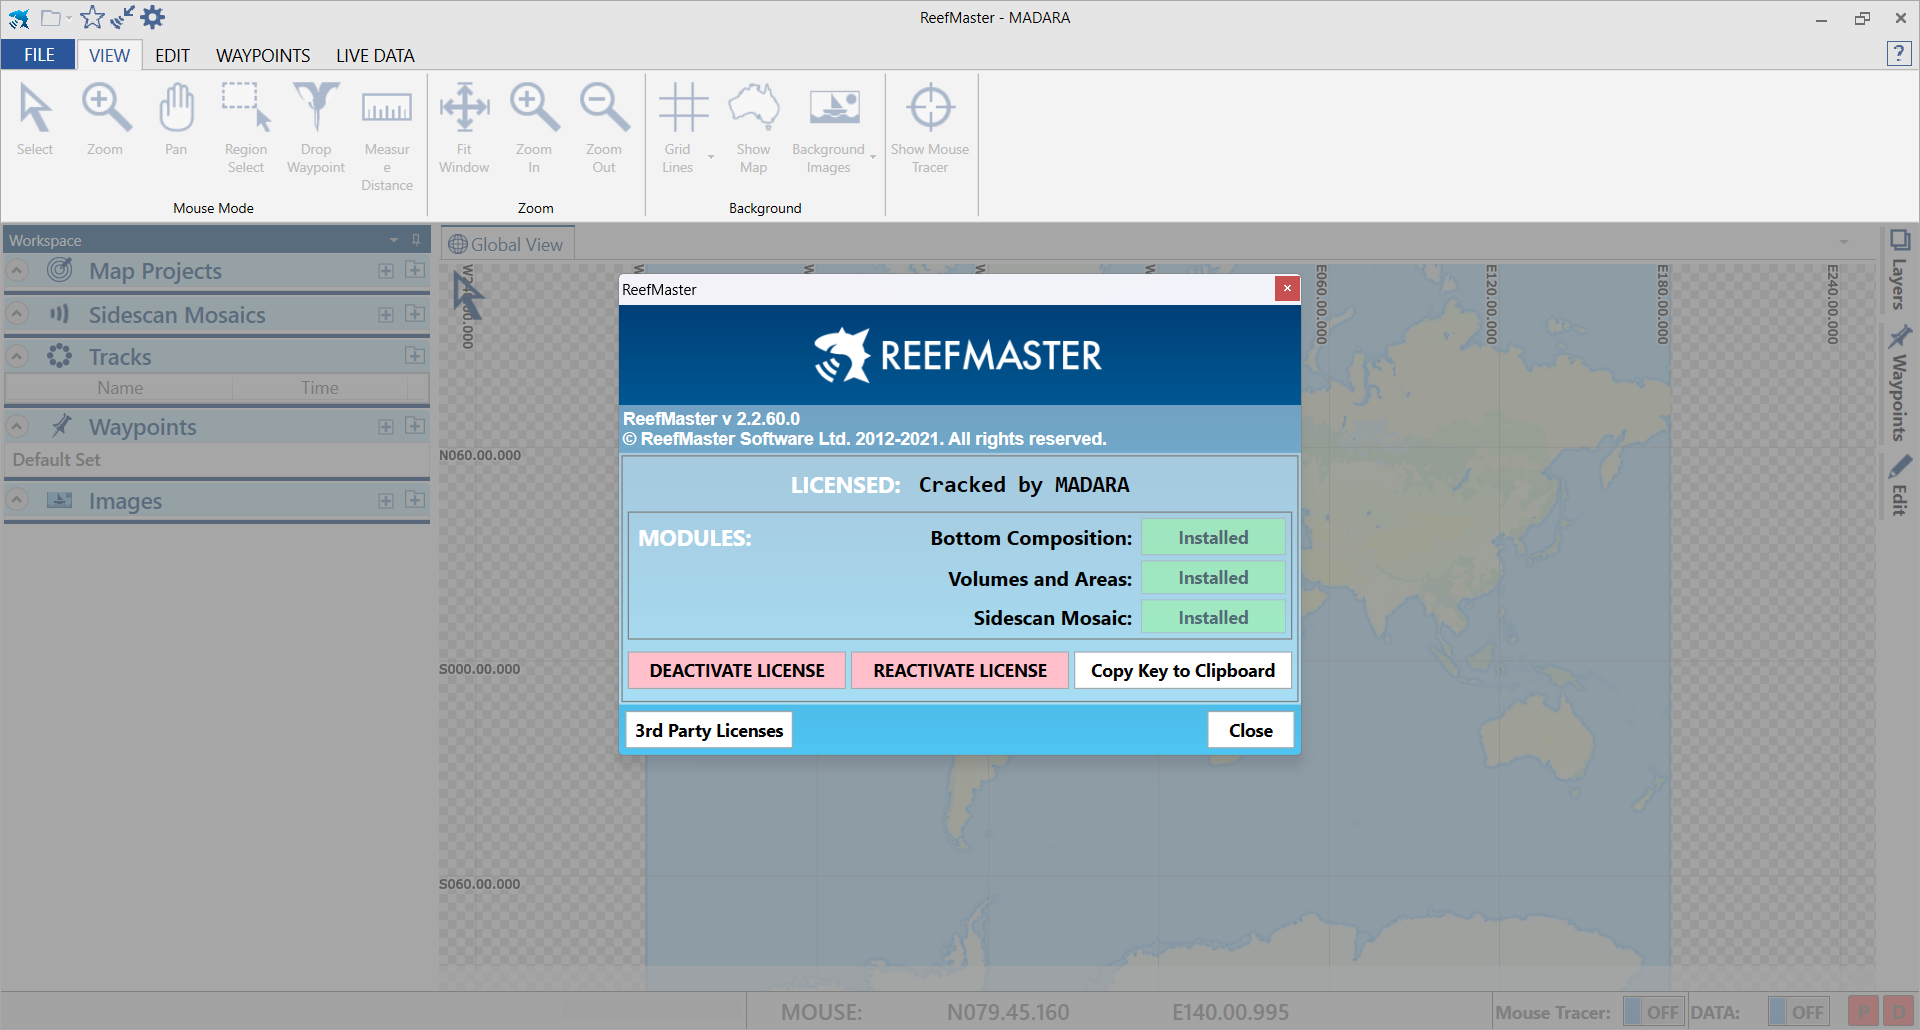Switch to the LIVE DATA ribbon tab
The width and height of the screenshot is (1920, 1030).
click(375, 55)
